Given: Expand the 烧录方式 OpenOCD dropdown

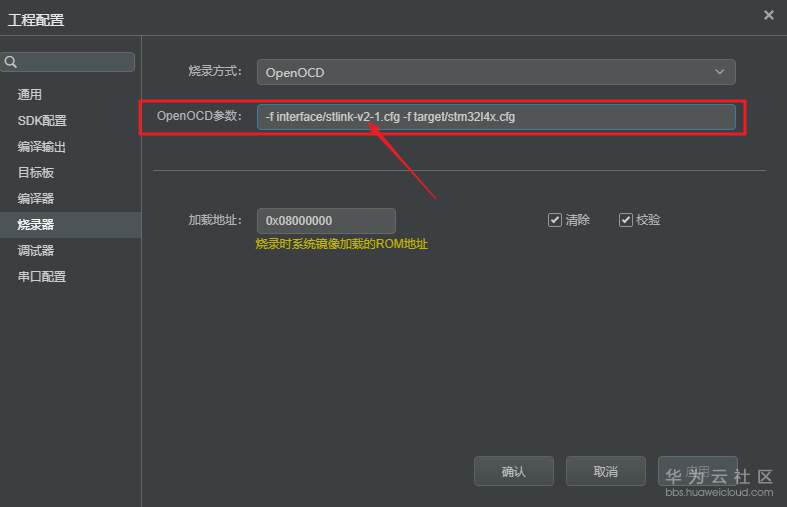Looking at the screenshot, I should click(x=496, y=72).
